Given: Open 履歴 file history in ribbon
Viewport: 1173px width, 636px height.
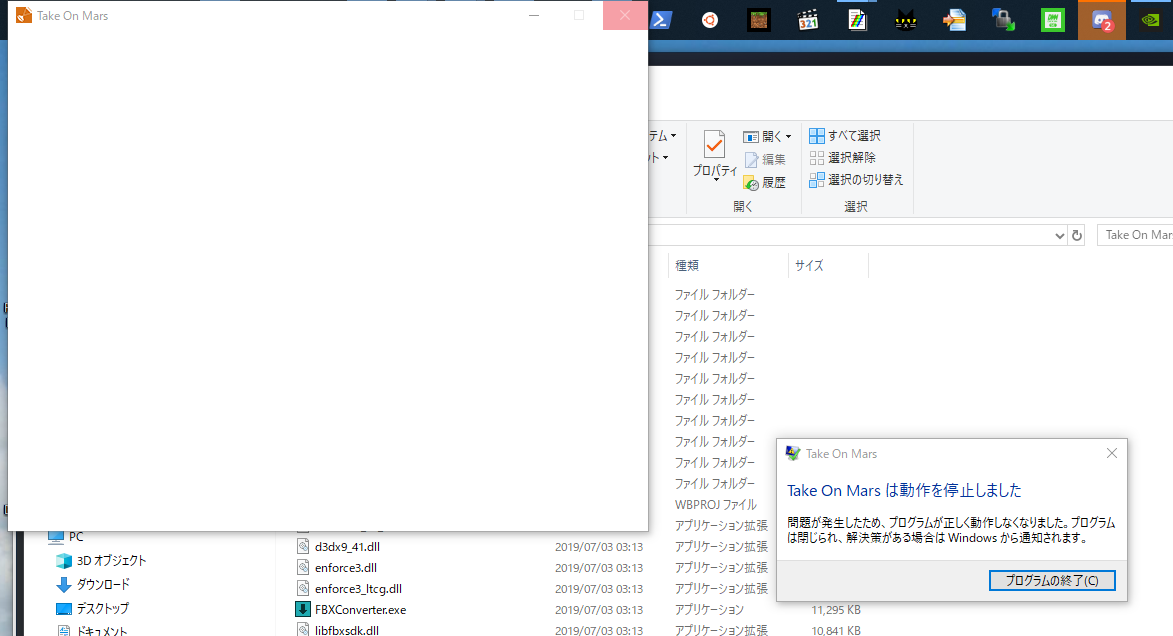Looking at the screenshot, I should [x=765, y=183].
